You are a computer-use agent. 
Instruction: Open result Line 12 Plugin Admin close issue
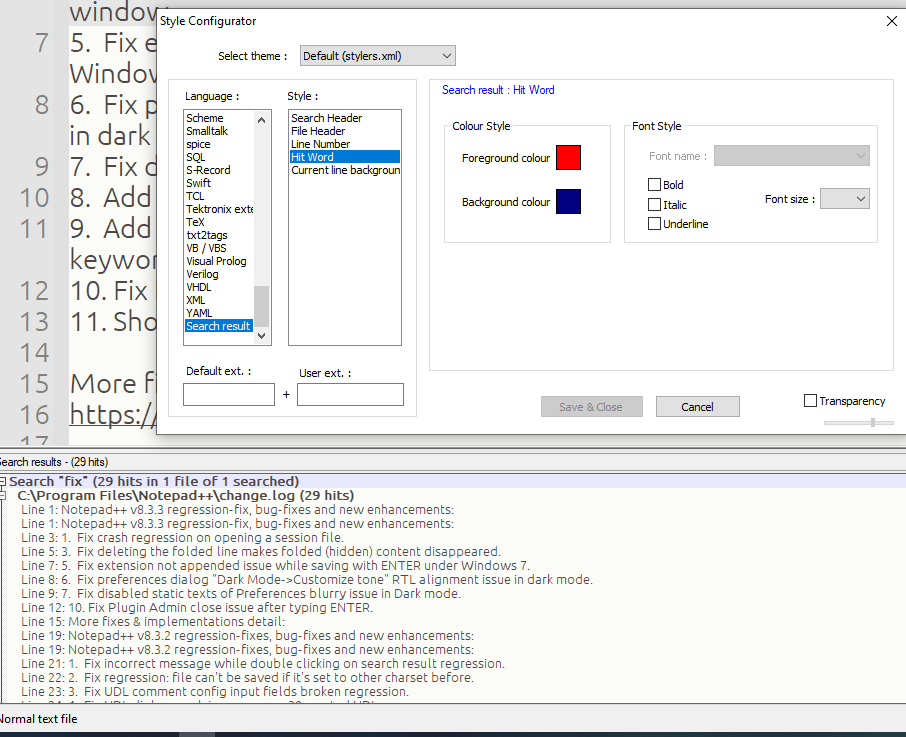point(197,608)
